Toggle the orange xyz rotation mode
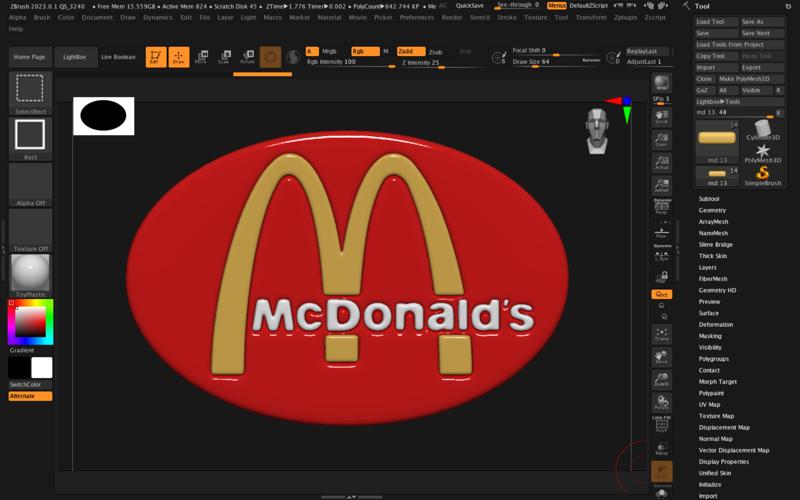 [661, 294]
